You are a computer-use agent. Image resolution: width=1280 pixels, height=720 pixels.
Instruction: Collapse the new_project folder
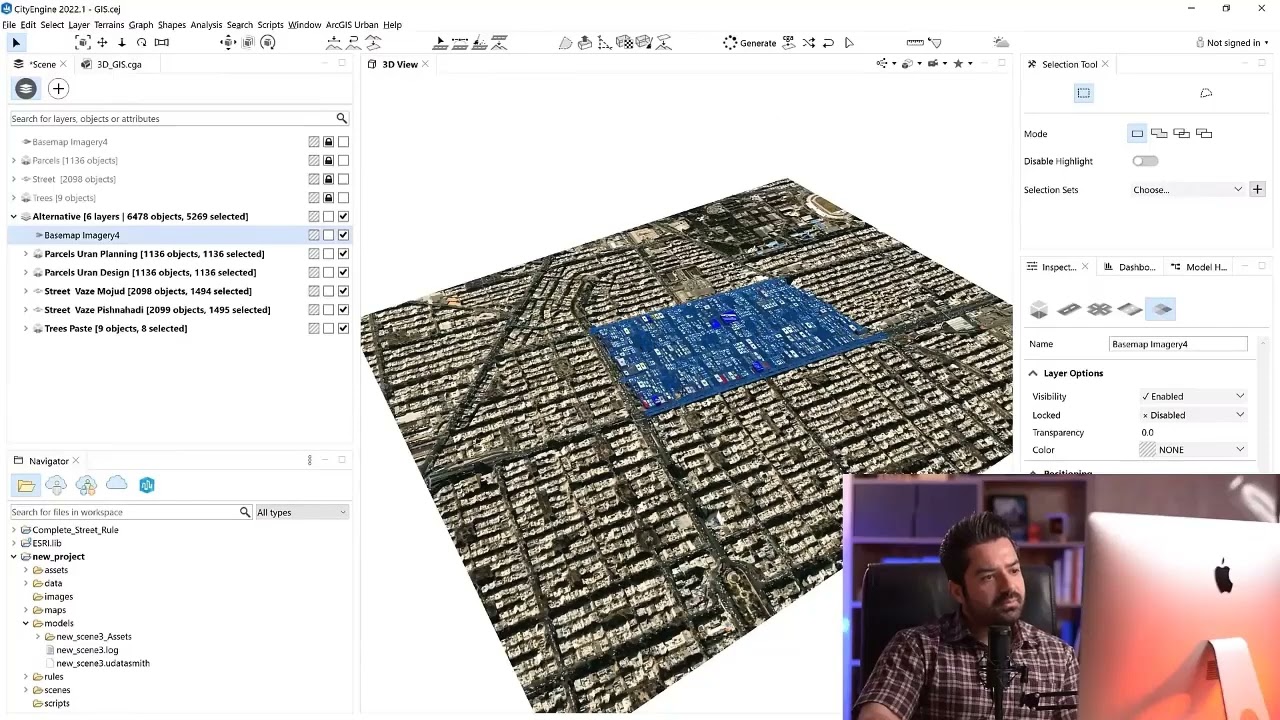tap(14, 556)
